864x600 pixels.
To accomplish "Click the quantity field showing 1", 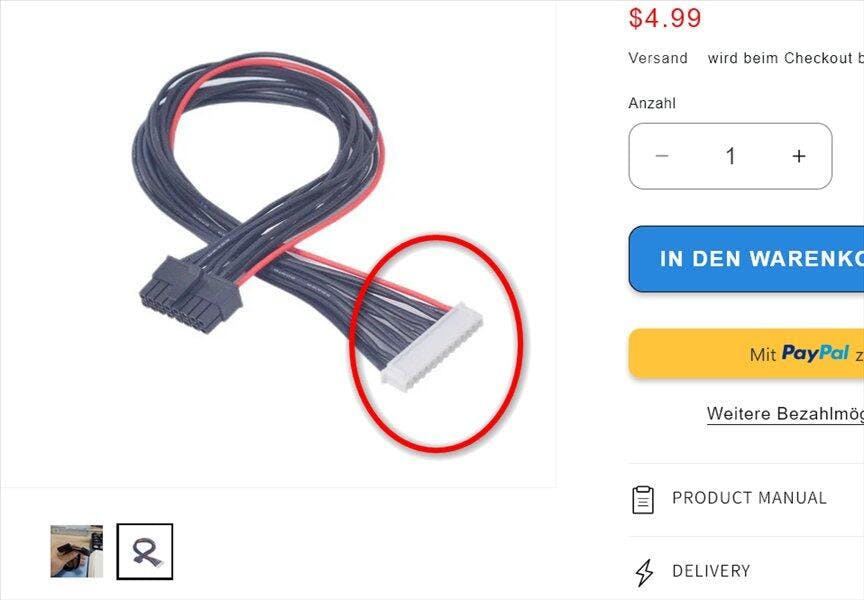I will point(731,156).
